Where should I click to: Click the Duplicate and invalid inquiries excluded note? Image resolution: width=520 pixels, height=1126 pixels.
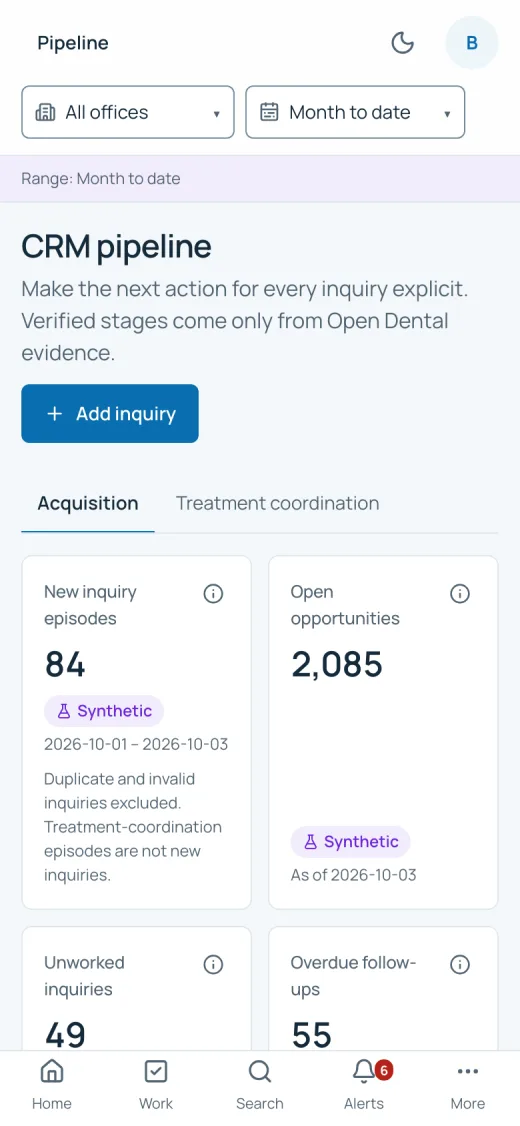pos(133,827)
